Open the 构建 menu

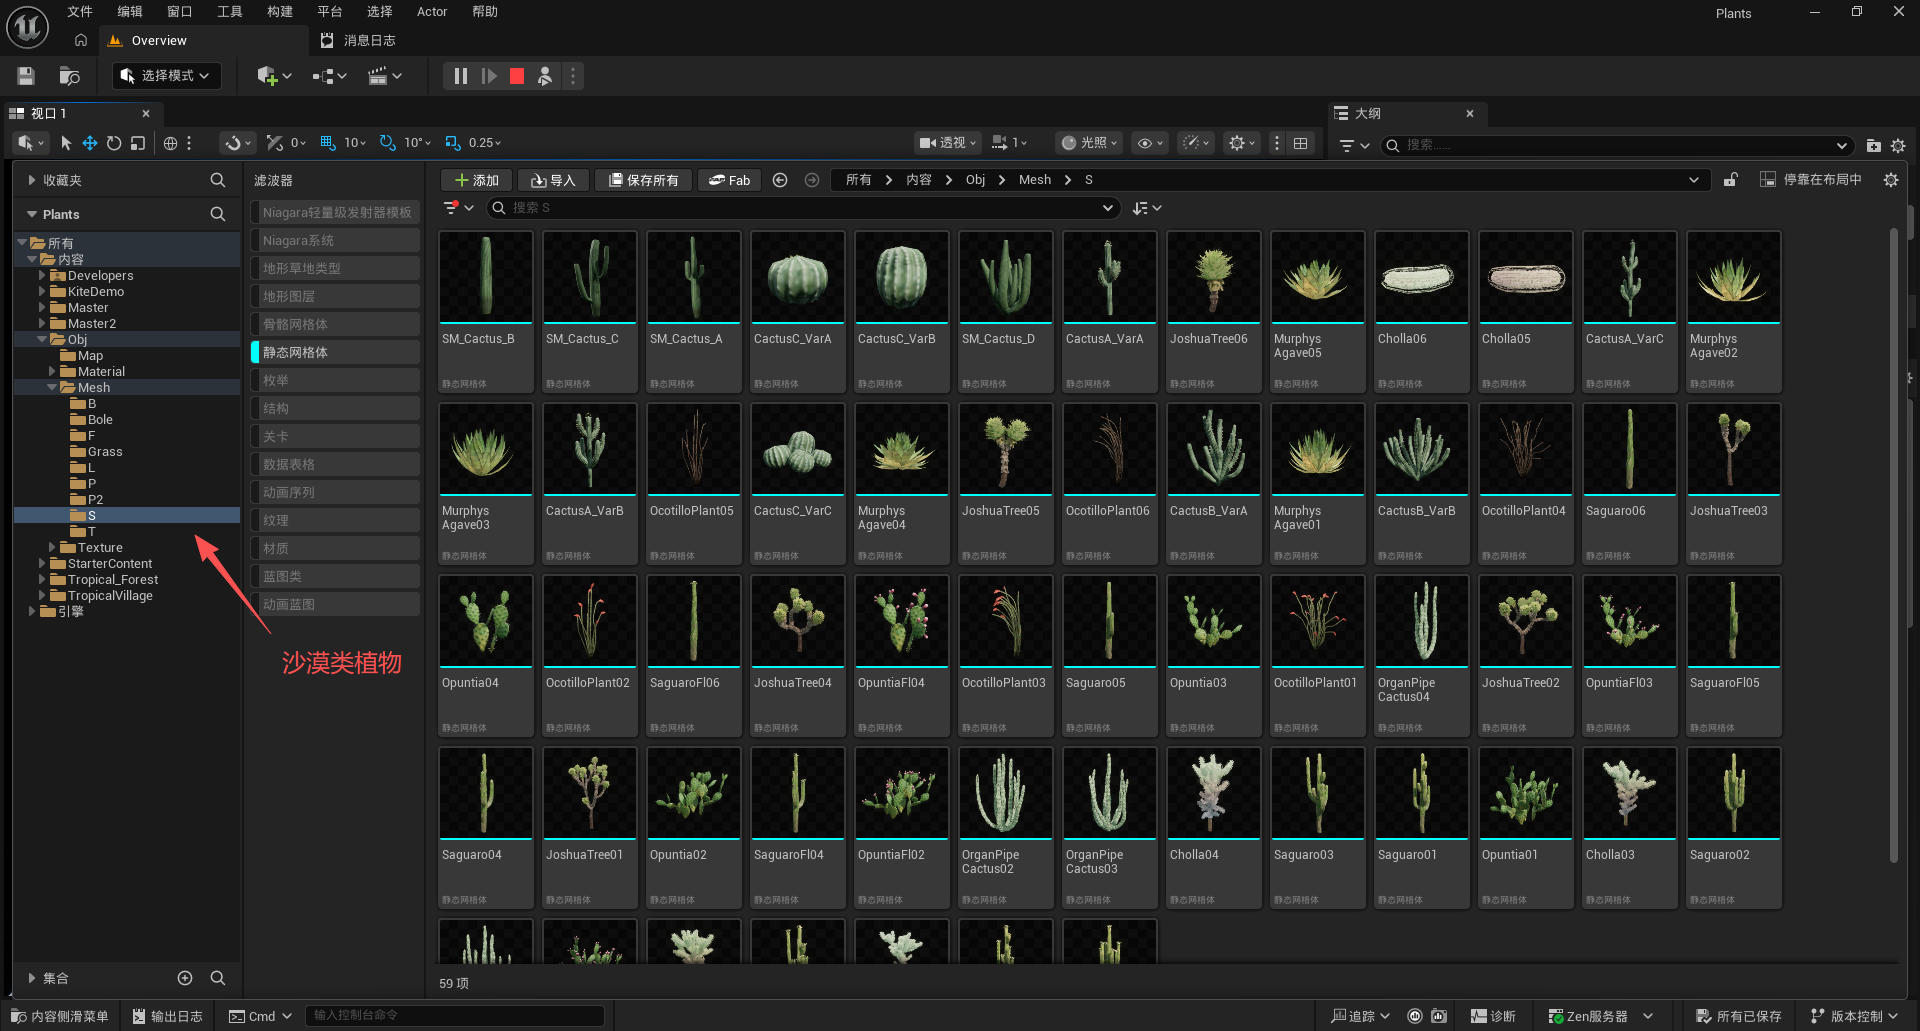[x=280, y=12]
